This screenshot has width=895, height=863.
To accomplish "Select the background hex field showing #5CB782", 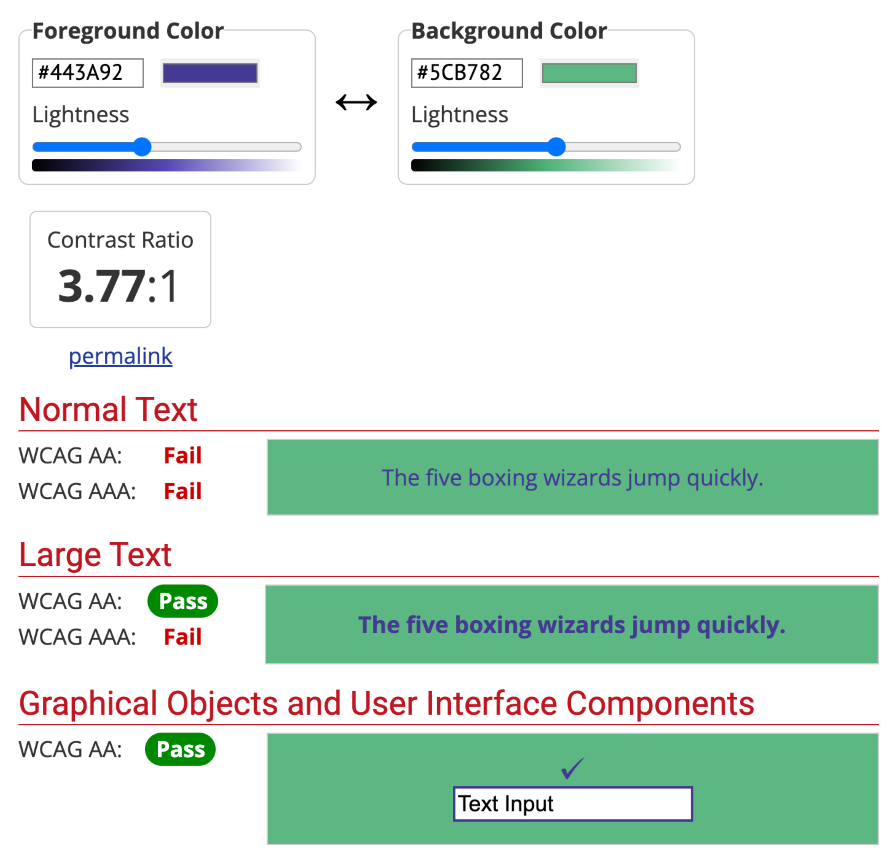I will pyautogui.click(x=466, y=72).
